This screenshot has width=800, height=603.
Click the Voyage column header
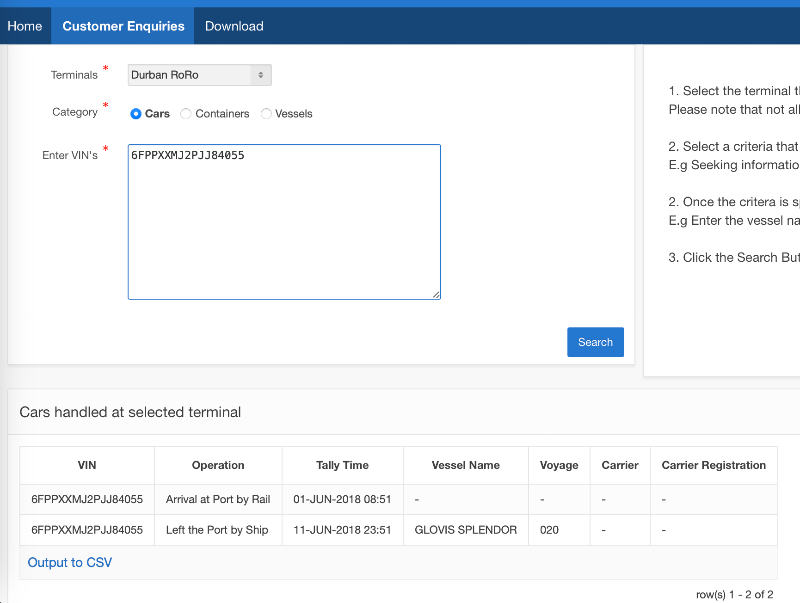(559, 465)
